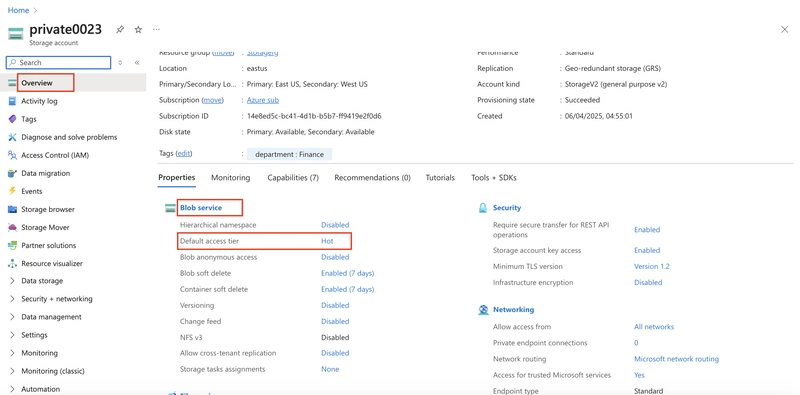Switch to the Monitoring tab
Viewport: 800px width, 395px height.
coord(231,178)
